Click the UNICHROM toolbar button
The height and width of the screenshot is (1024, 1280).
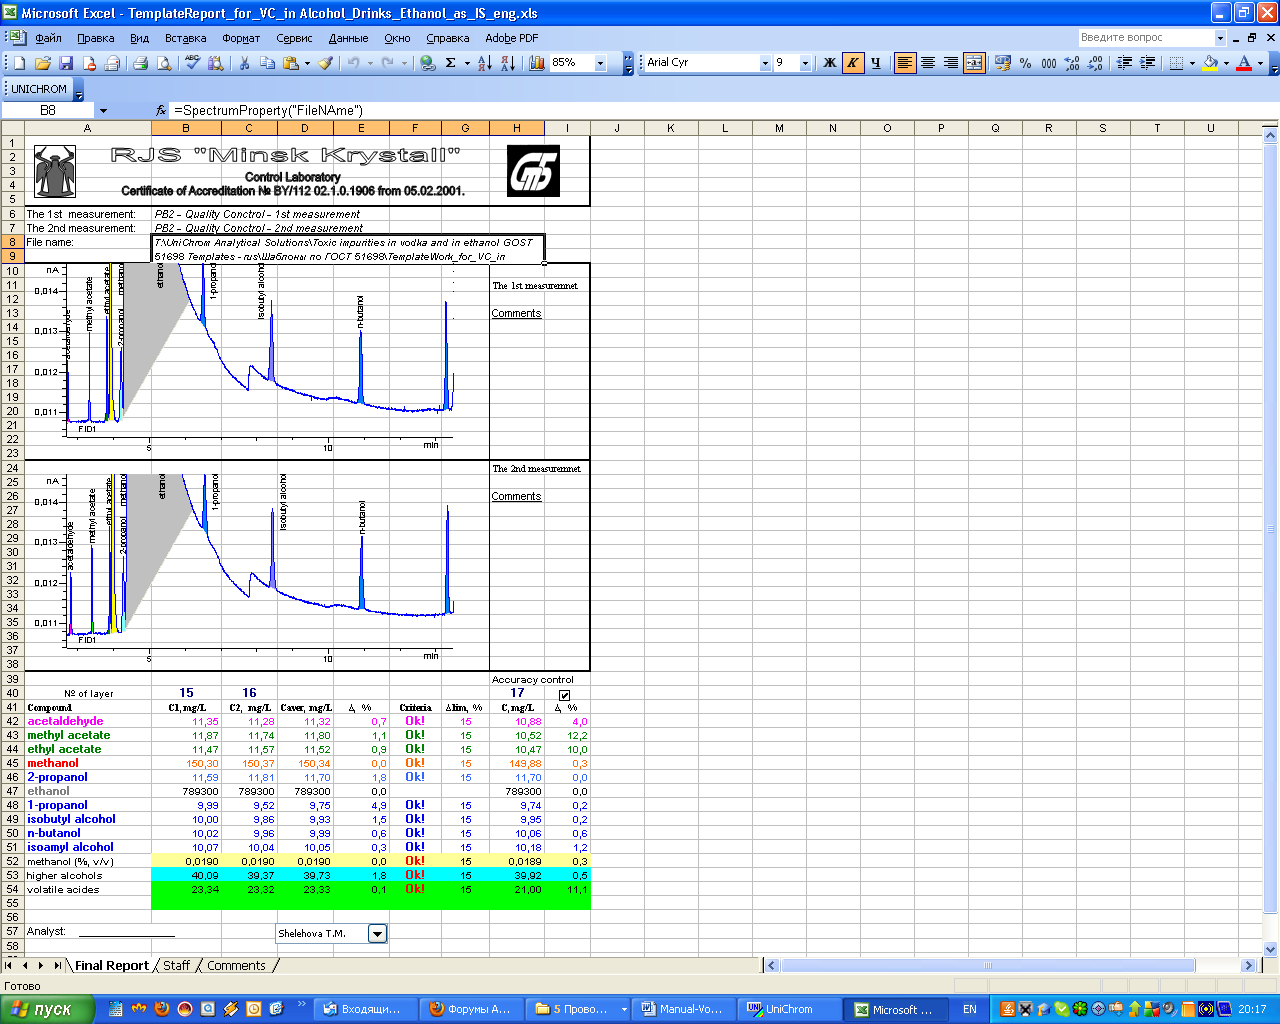pyautogui.click(x=39, y=89)
